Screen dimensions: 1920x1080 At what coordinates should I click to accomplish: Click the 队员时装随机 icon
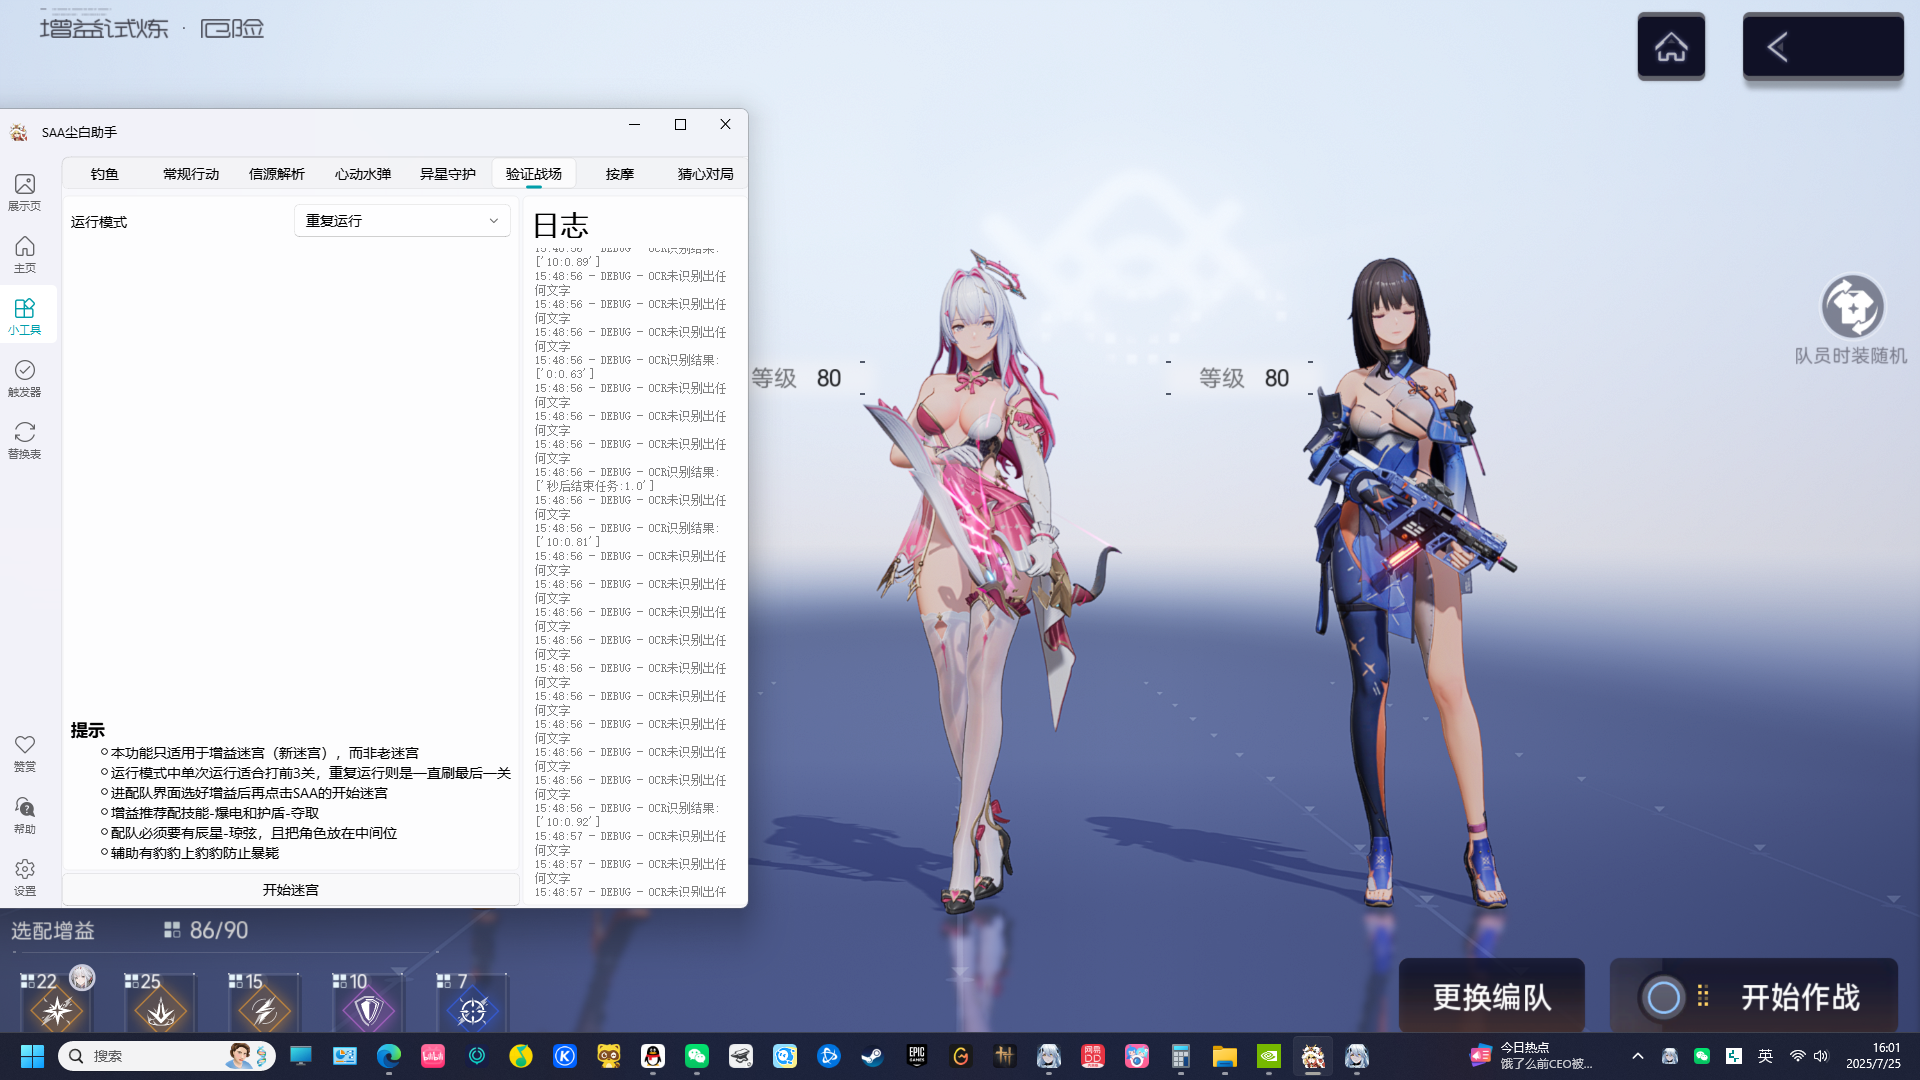pos(1852,307)
